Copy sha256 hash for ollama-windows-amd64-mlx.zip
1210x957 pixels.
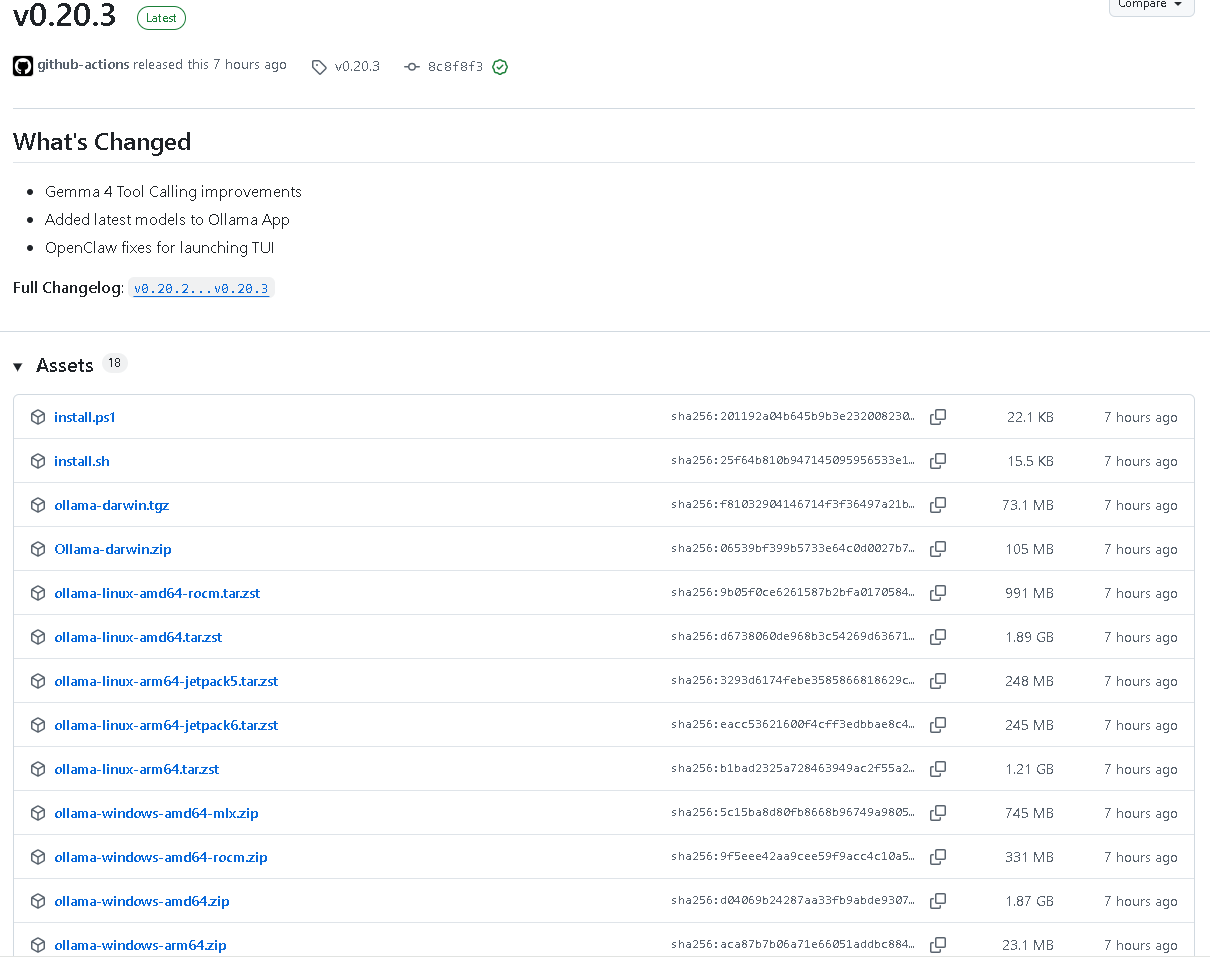938,813
